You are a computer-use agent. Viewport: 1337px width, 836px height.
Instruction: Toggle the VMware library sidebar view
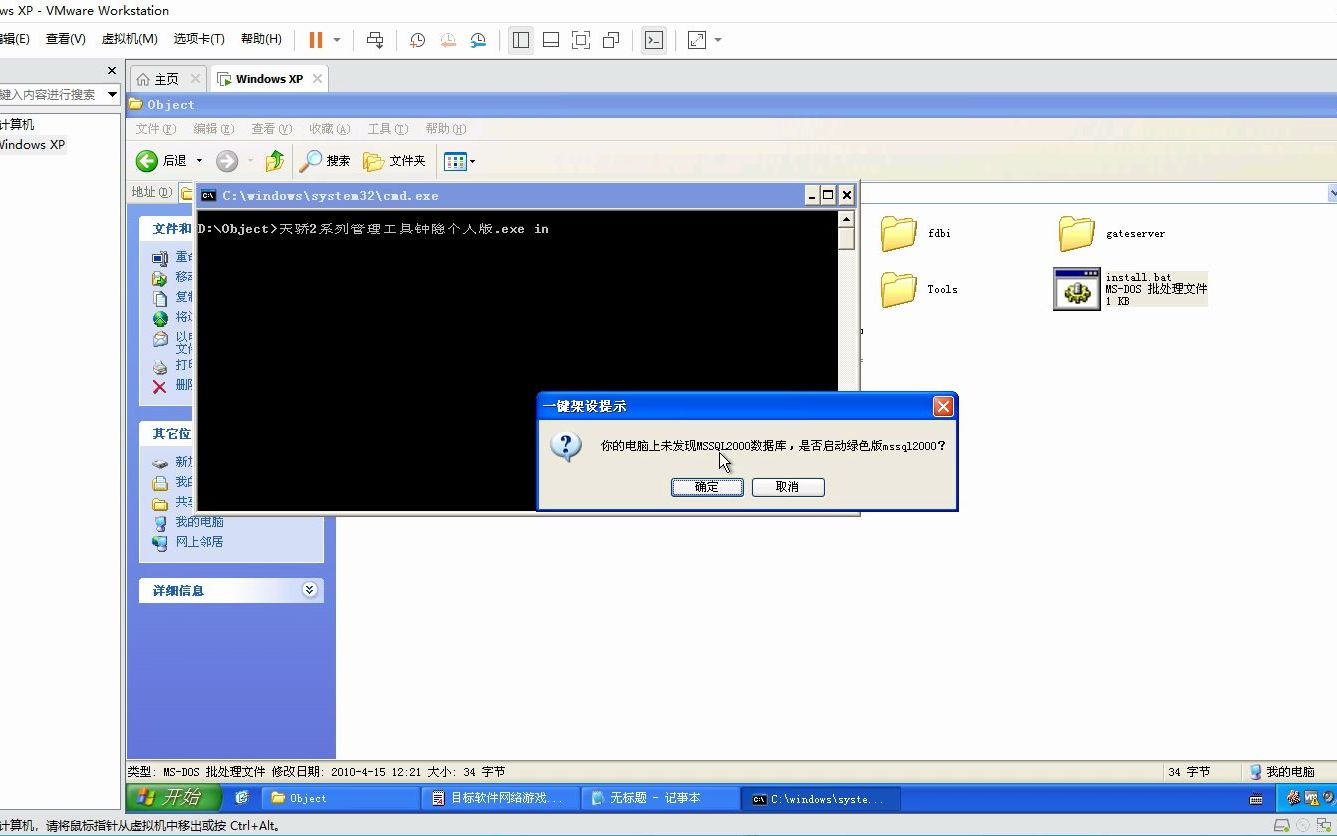pos(521,40)
